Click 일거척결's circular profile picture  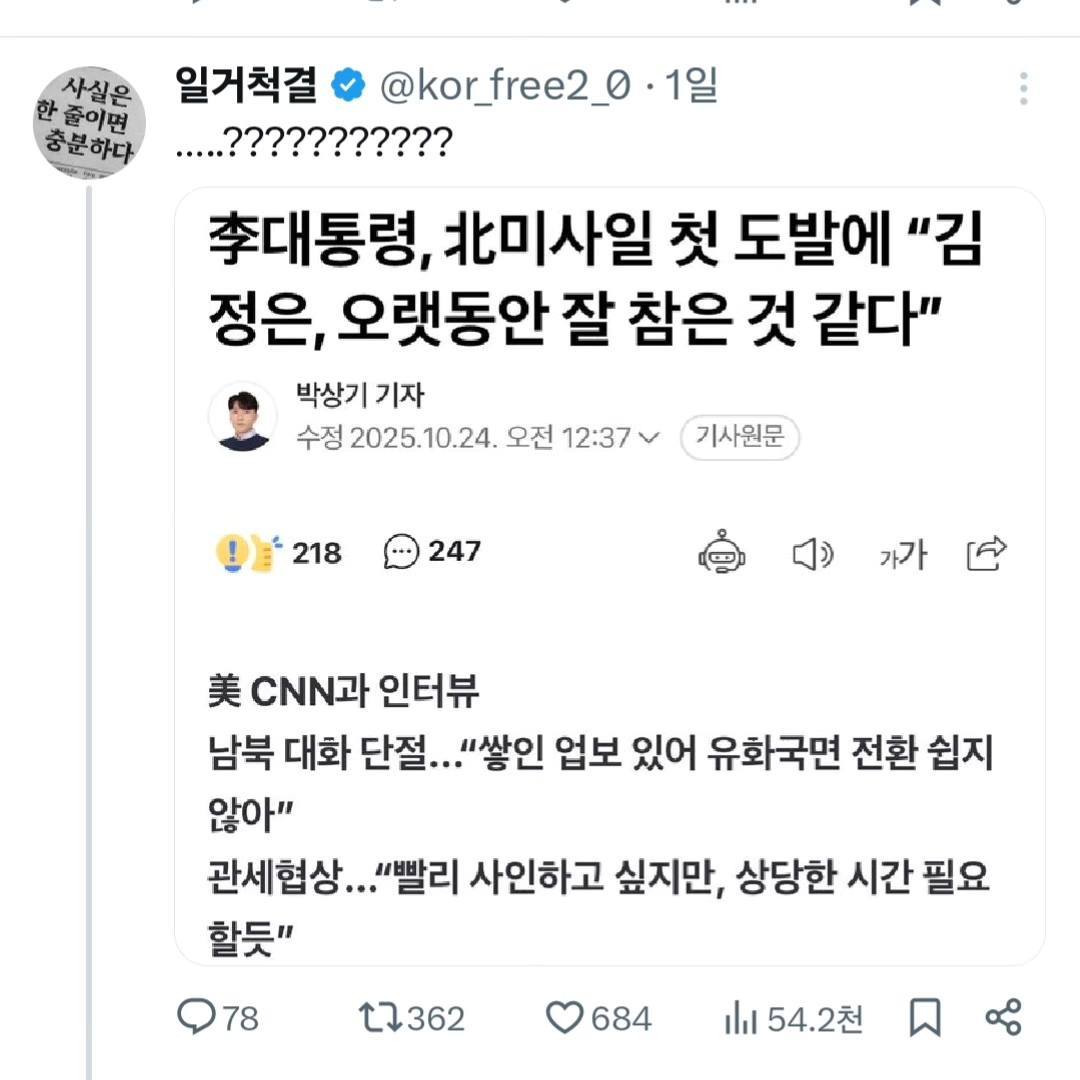pos(88,122)
